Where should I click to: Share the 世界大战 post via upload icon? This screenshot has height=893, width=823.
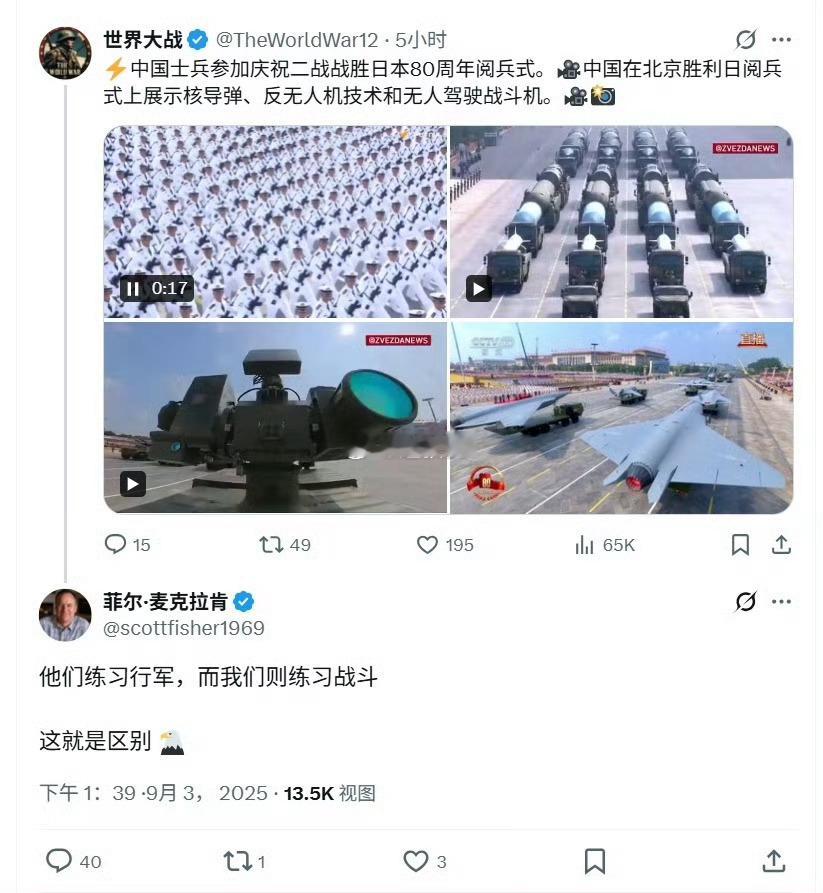(781, 545)
